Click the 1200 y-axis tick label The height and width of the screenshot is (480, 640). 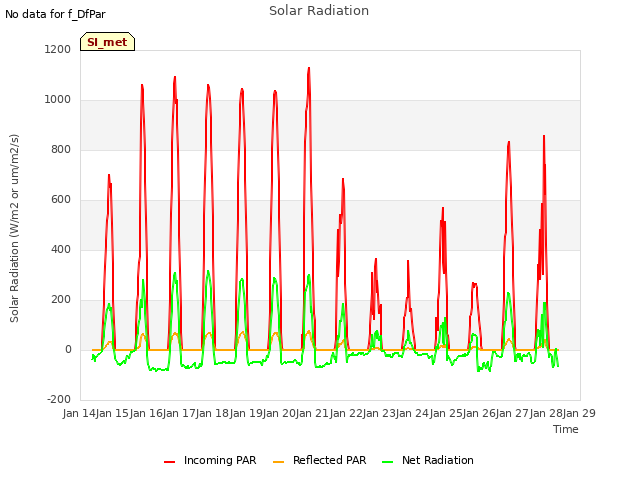click(x=58, y=49)
